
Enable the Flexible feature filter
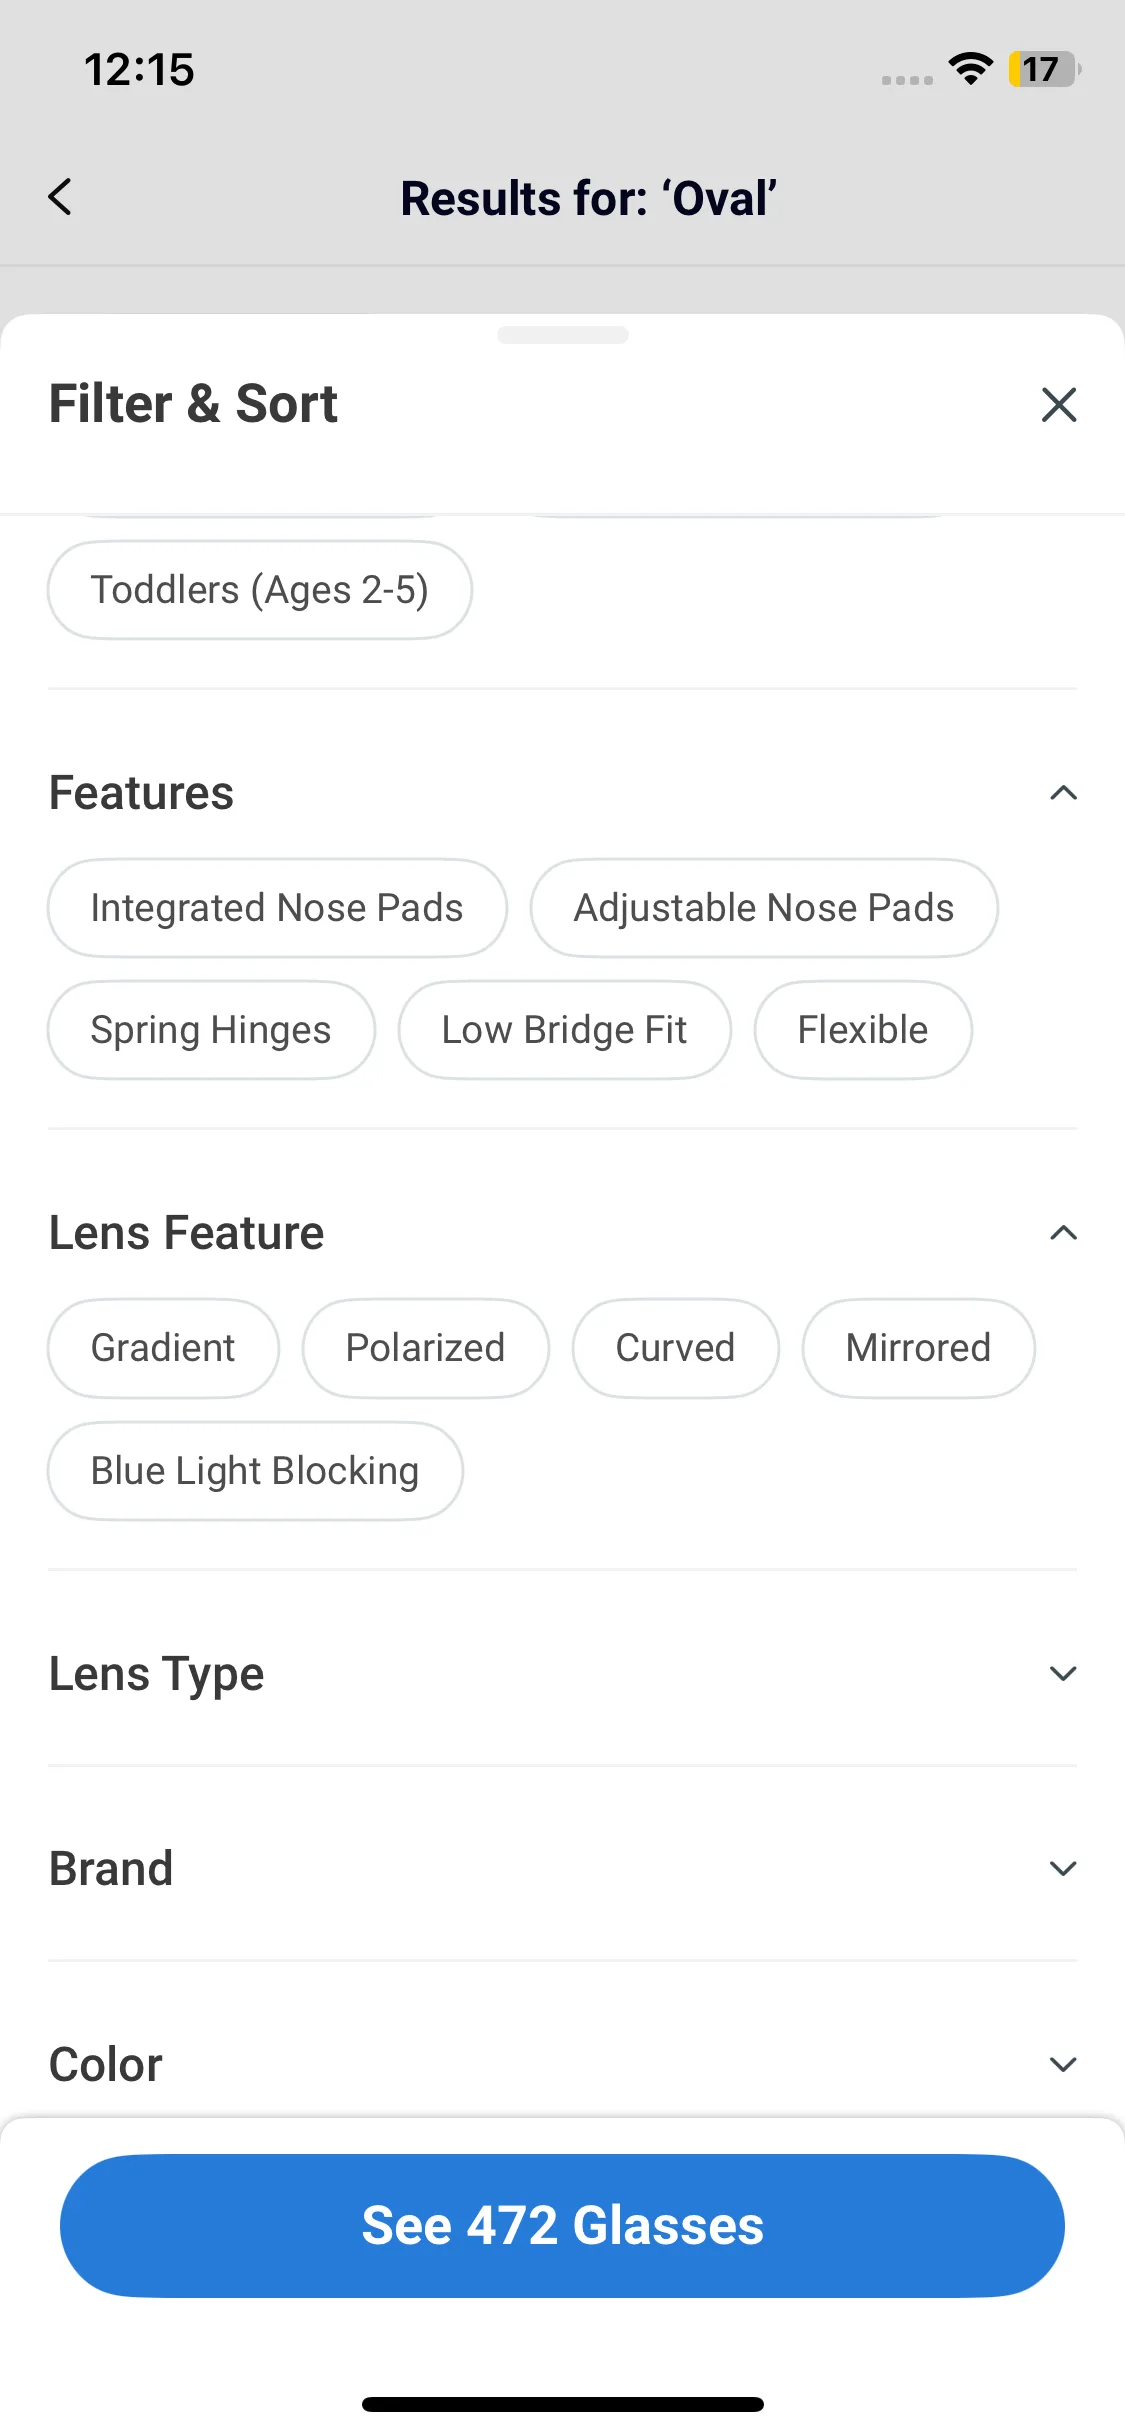pyautogui.click(x=863, y=1030)
